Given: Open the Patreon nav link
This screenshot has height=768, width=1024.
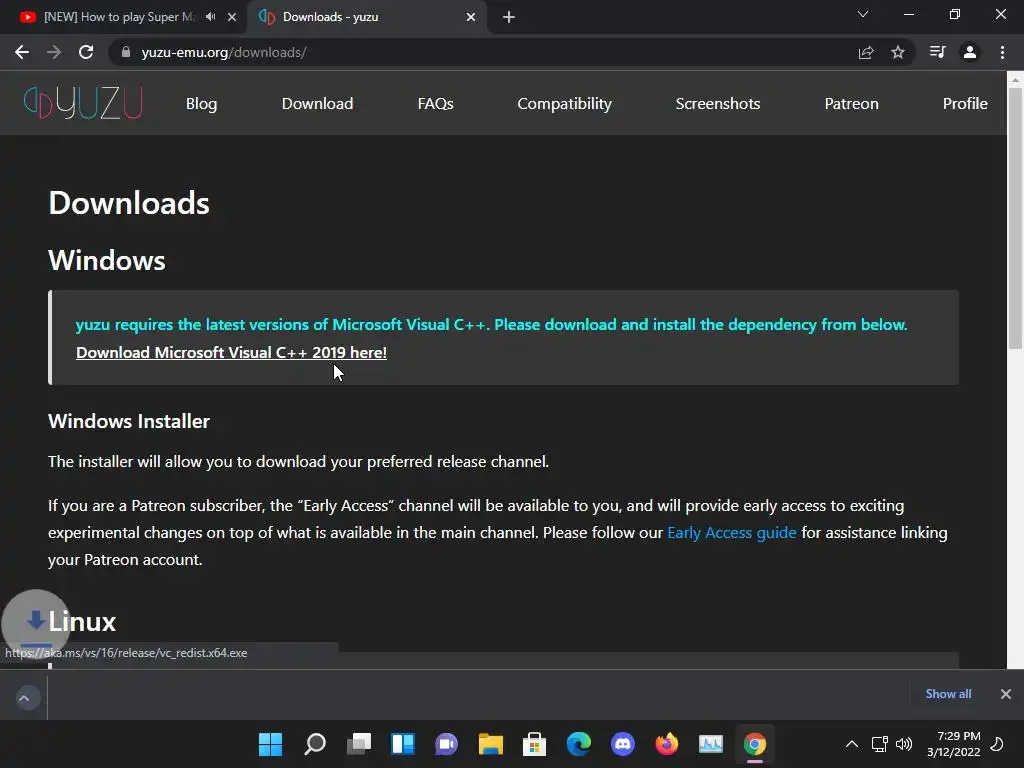Looking at the screenshot, I should click(852, 104).
